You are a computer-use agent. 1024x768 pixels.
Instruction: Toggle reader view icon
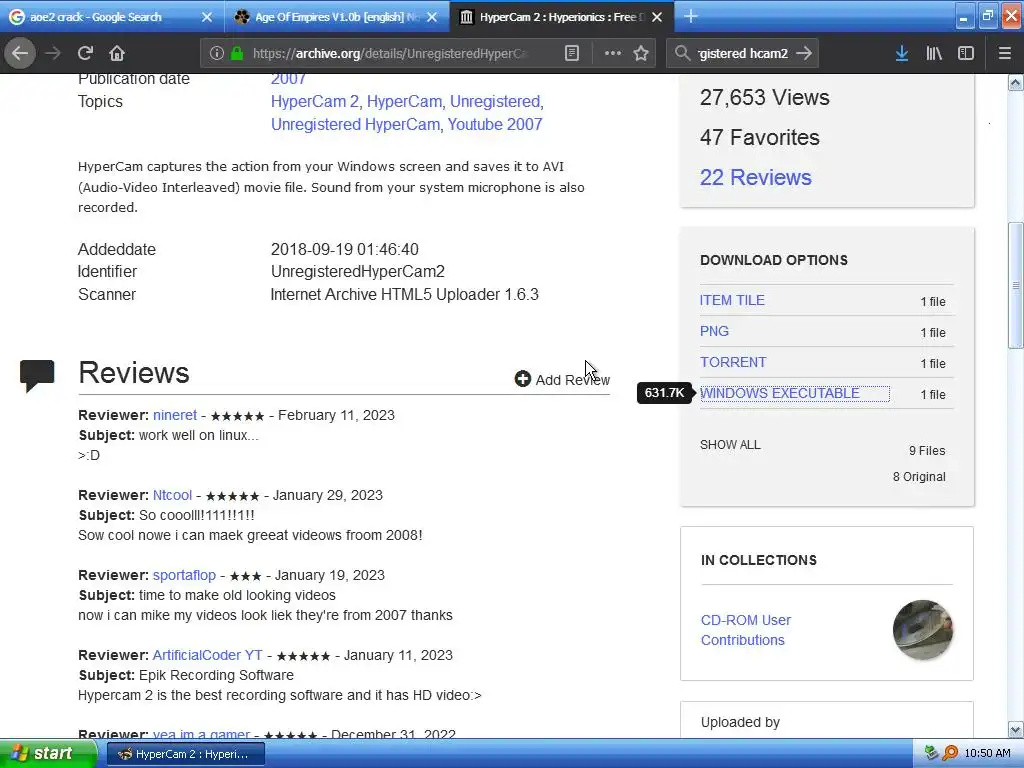[571, 54]
